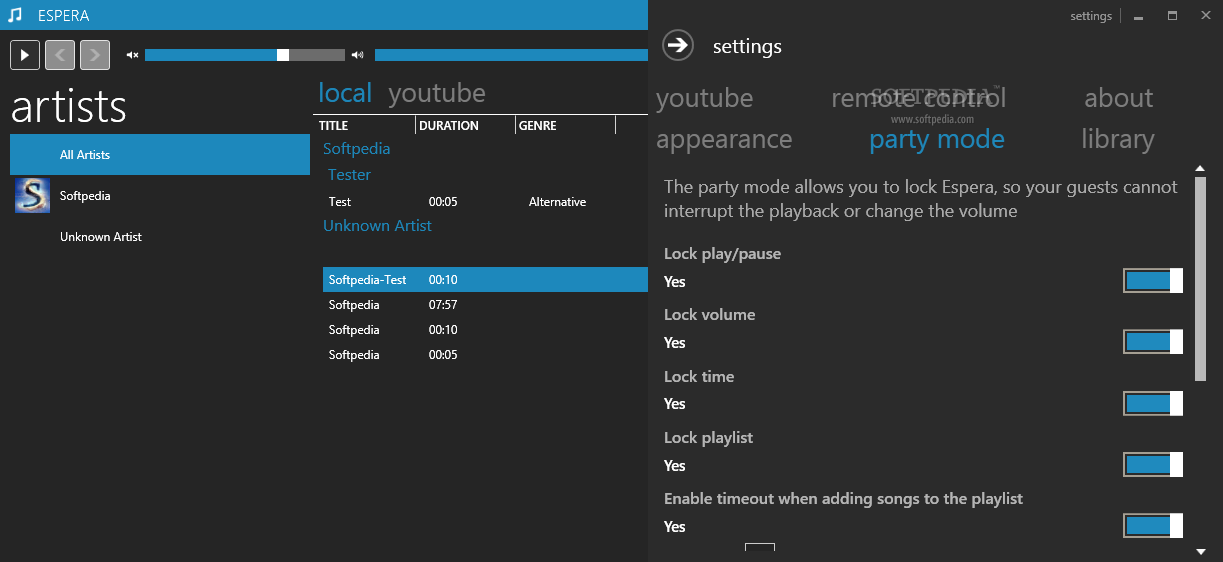Toggle the Lock play/pause switch
Screen dimensions: 1223x562
pyautogui.click(x=1153, y=281)
